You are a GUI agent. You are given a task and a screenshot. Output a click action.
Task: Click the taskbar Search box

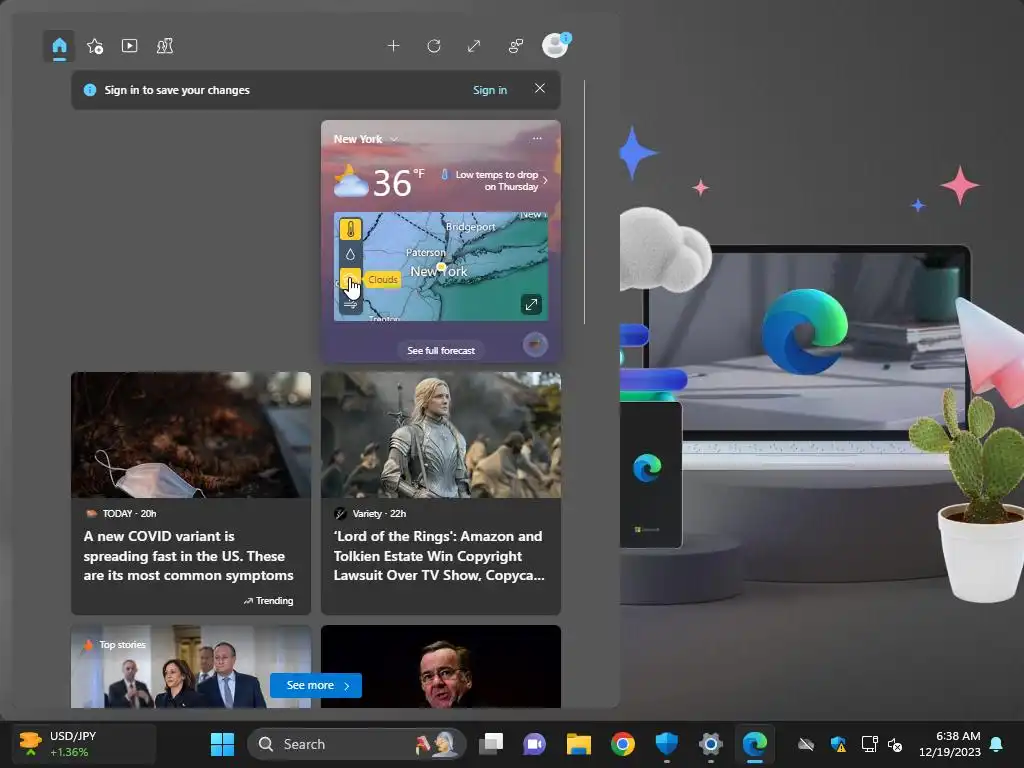click(357, 744)
